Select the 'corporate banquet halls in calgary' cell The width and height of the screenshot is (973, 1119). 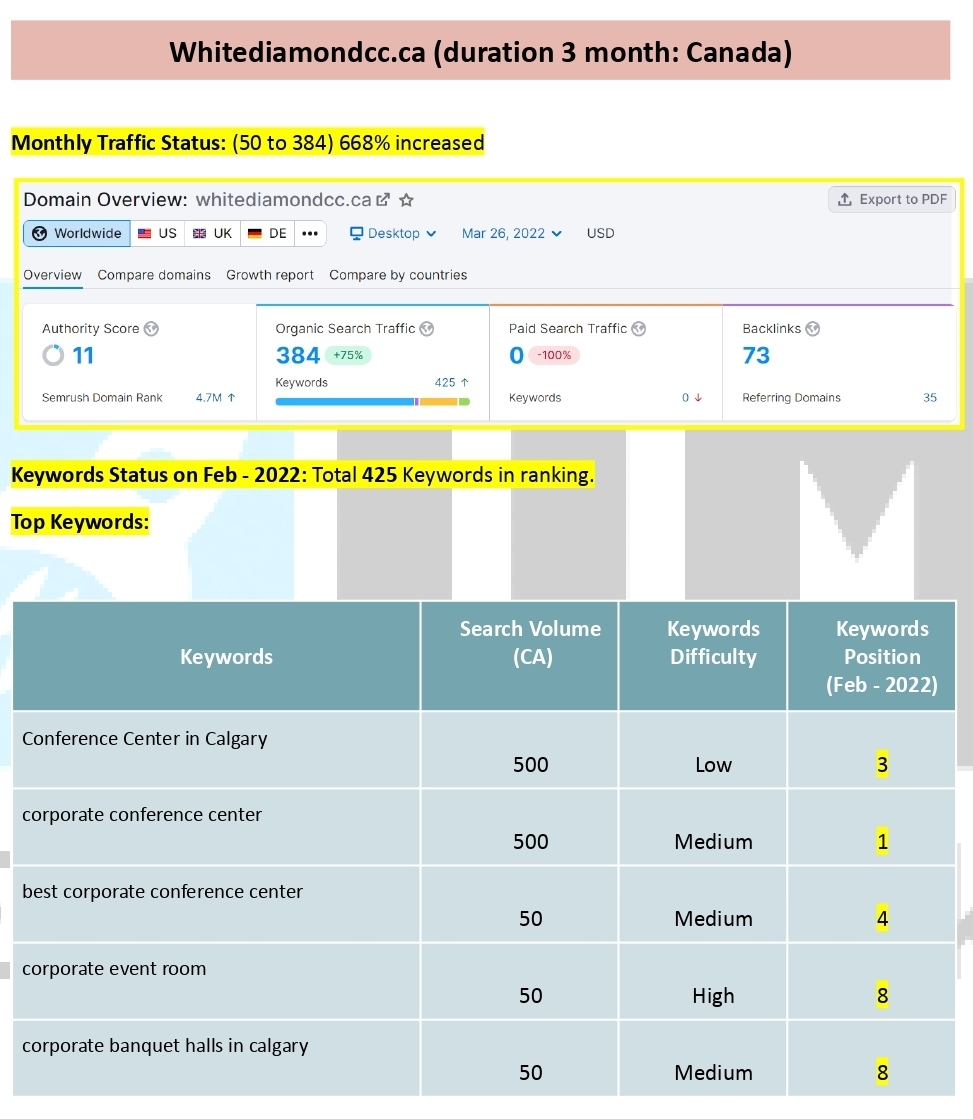tap(216, 1058)
